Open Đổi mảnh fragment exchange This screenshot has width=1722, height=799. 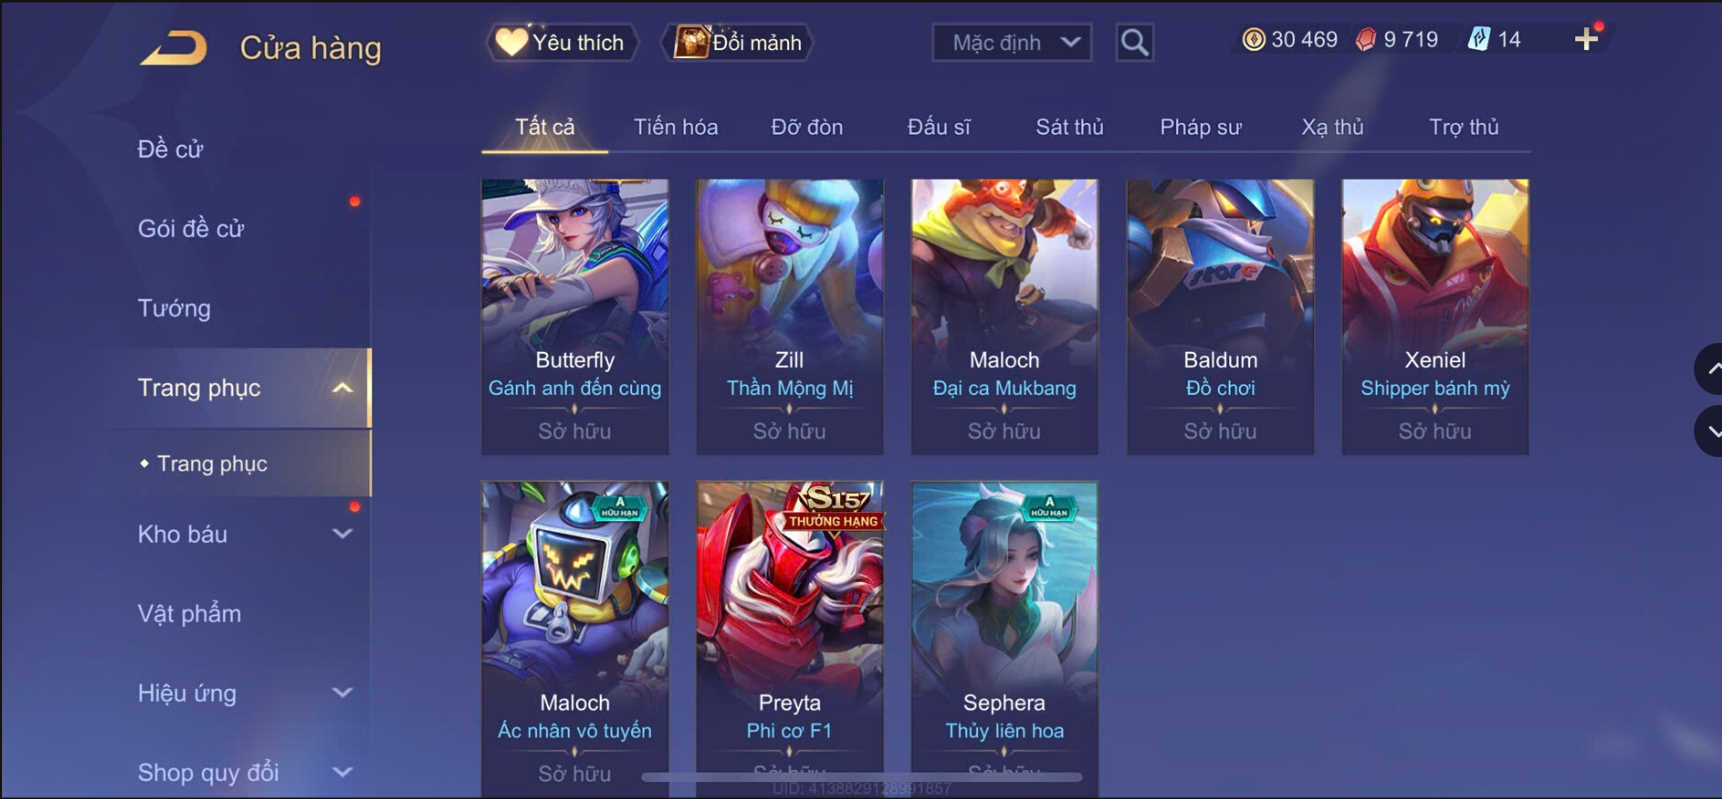[x=739, y=43]
